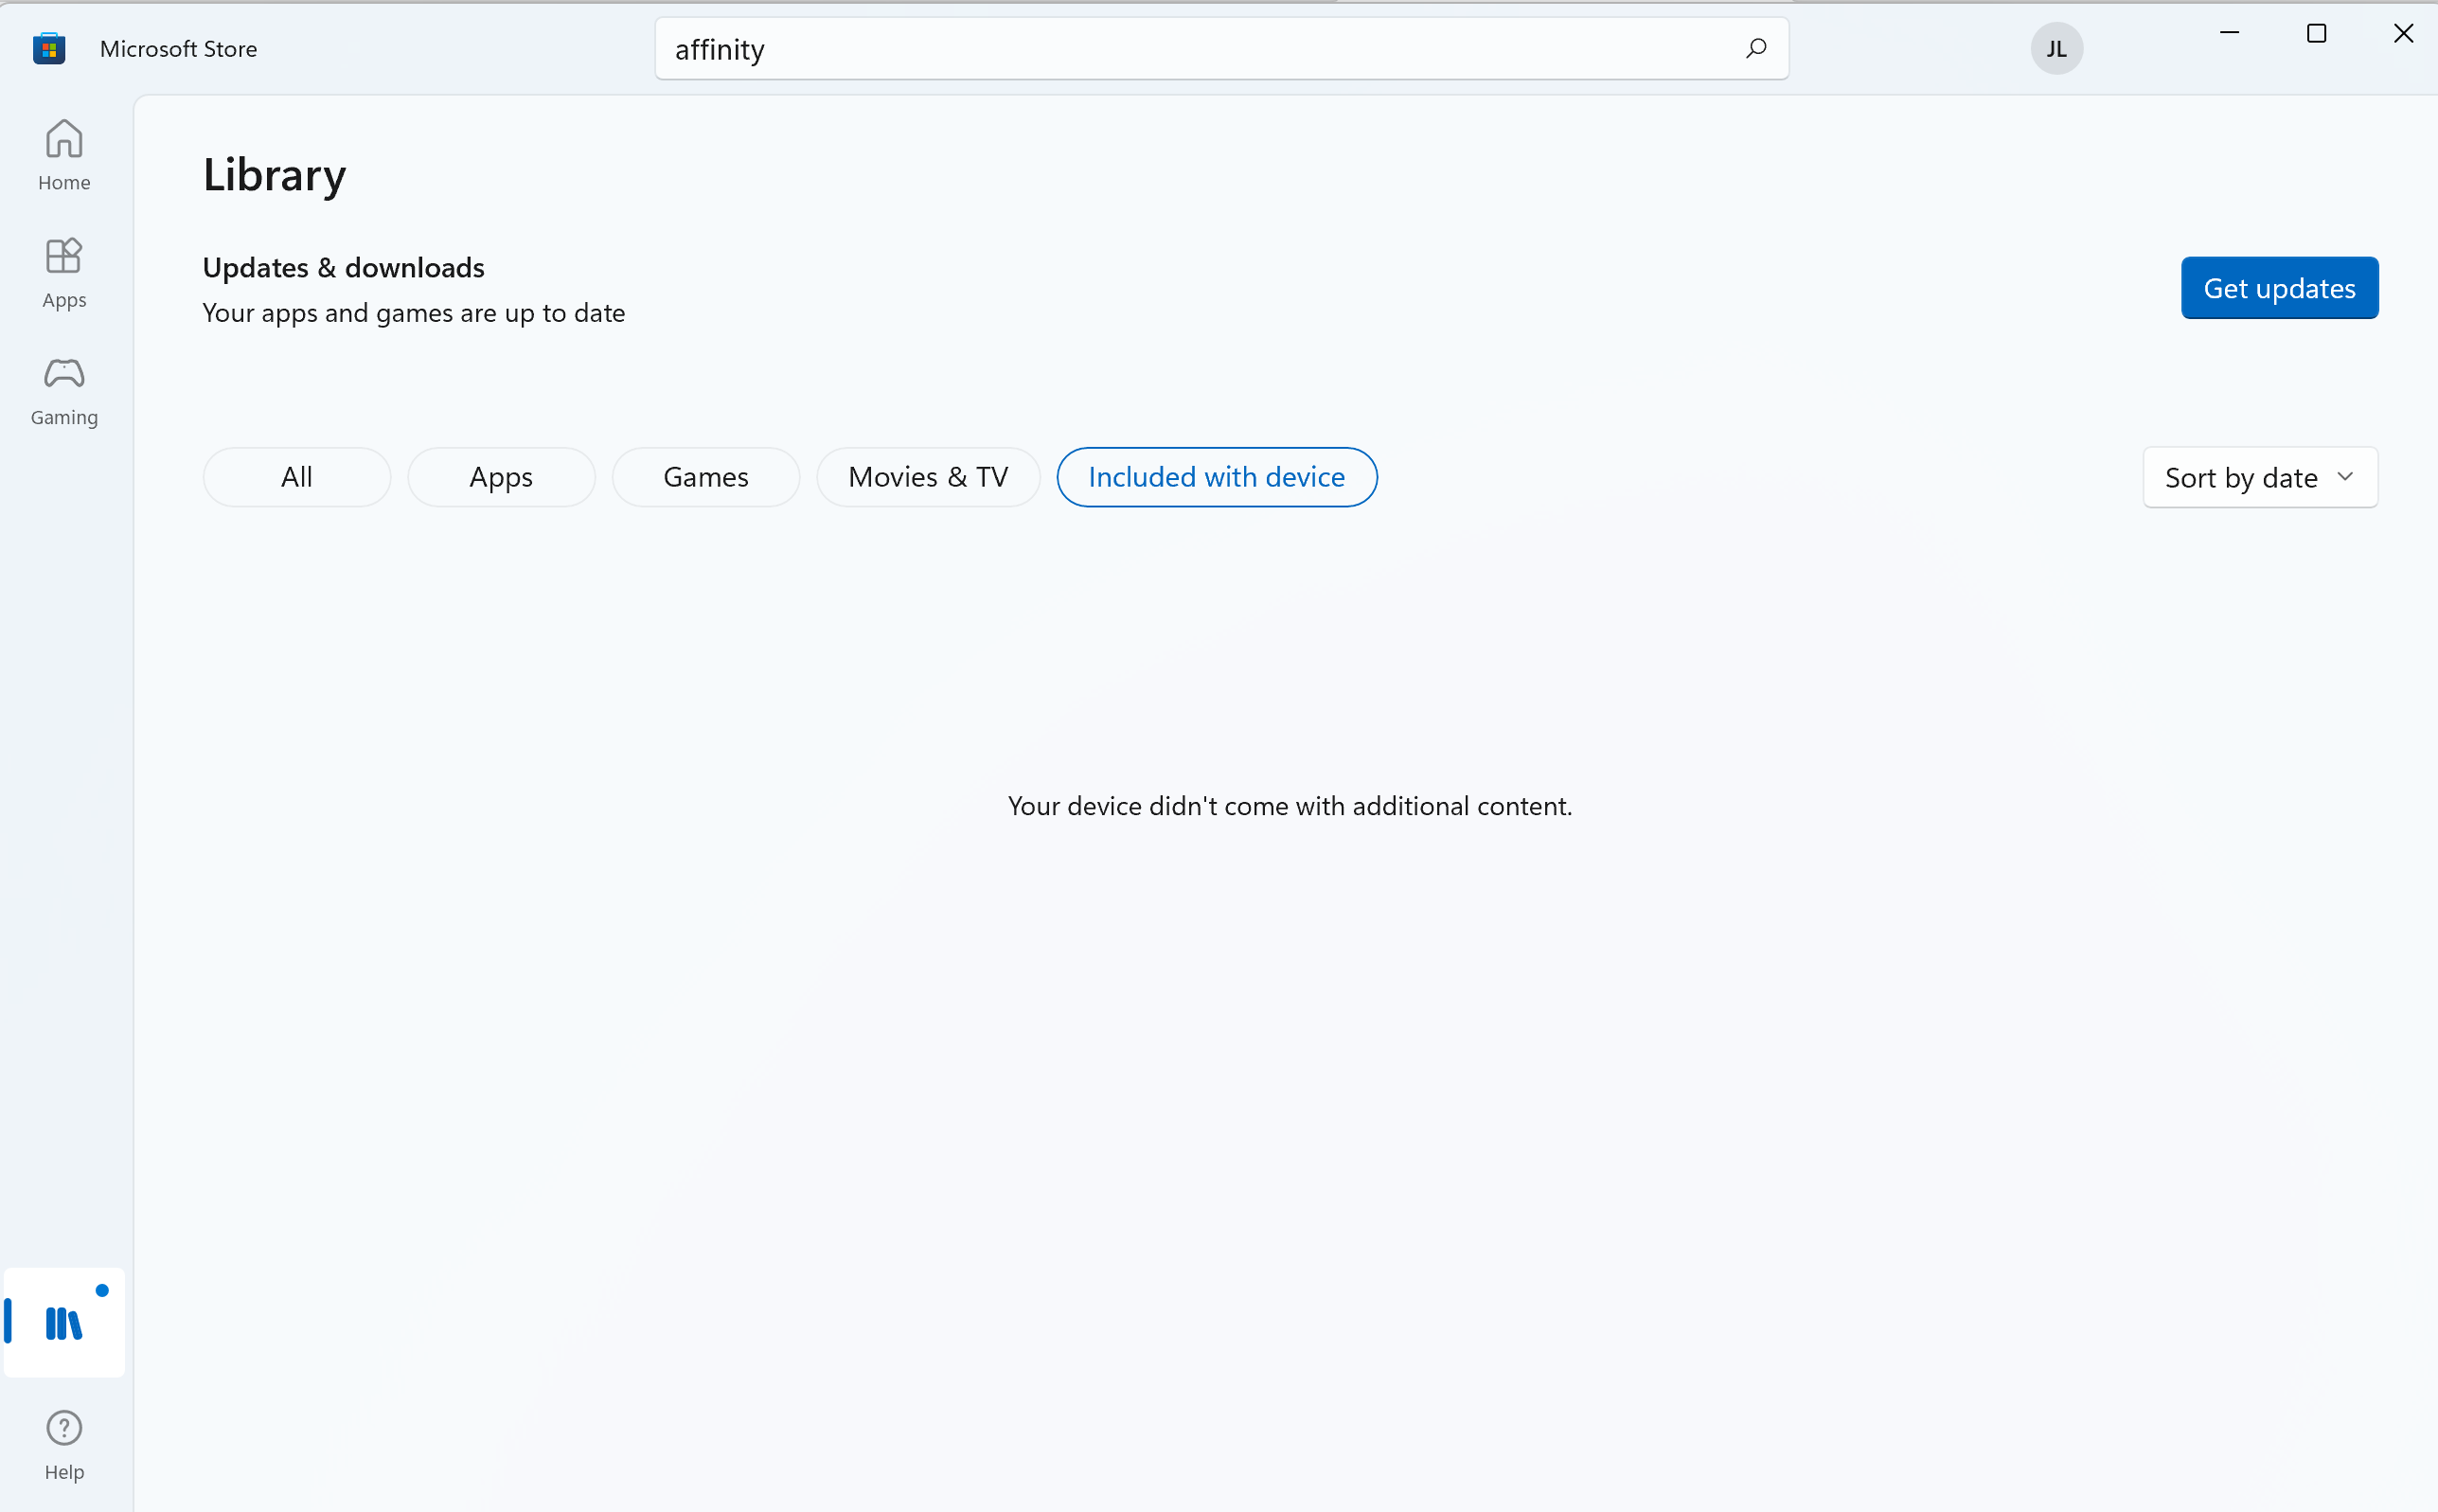Filter library by Movies & TV
2438x1512 pixels.
(927, 477)
